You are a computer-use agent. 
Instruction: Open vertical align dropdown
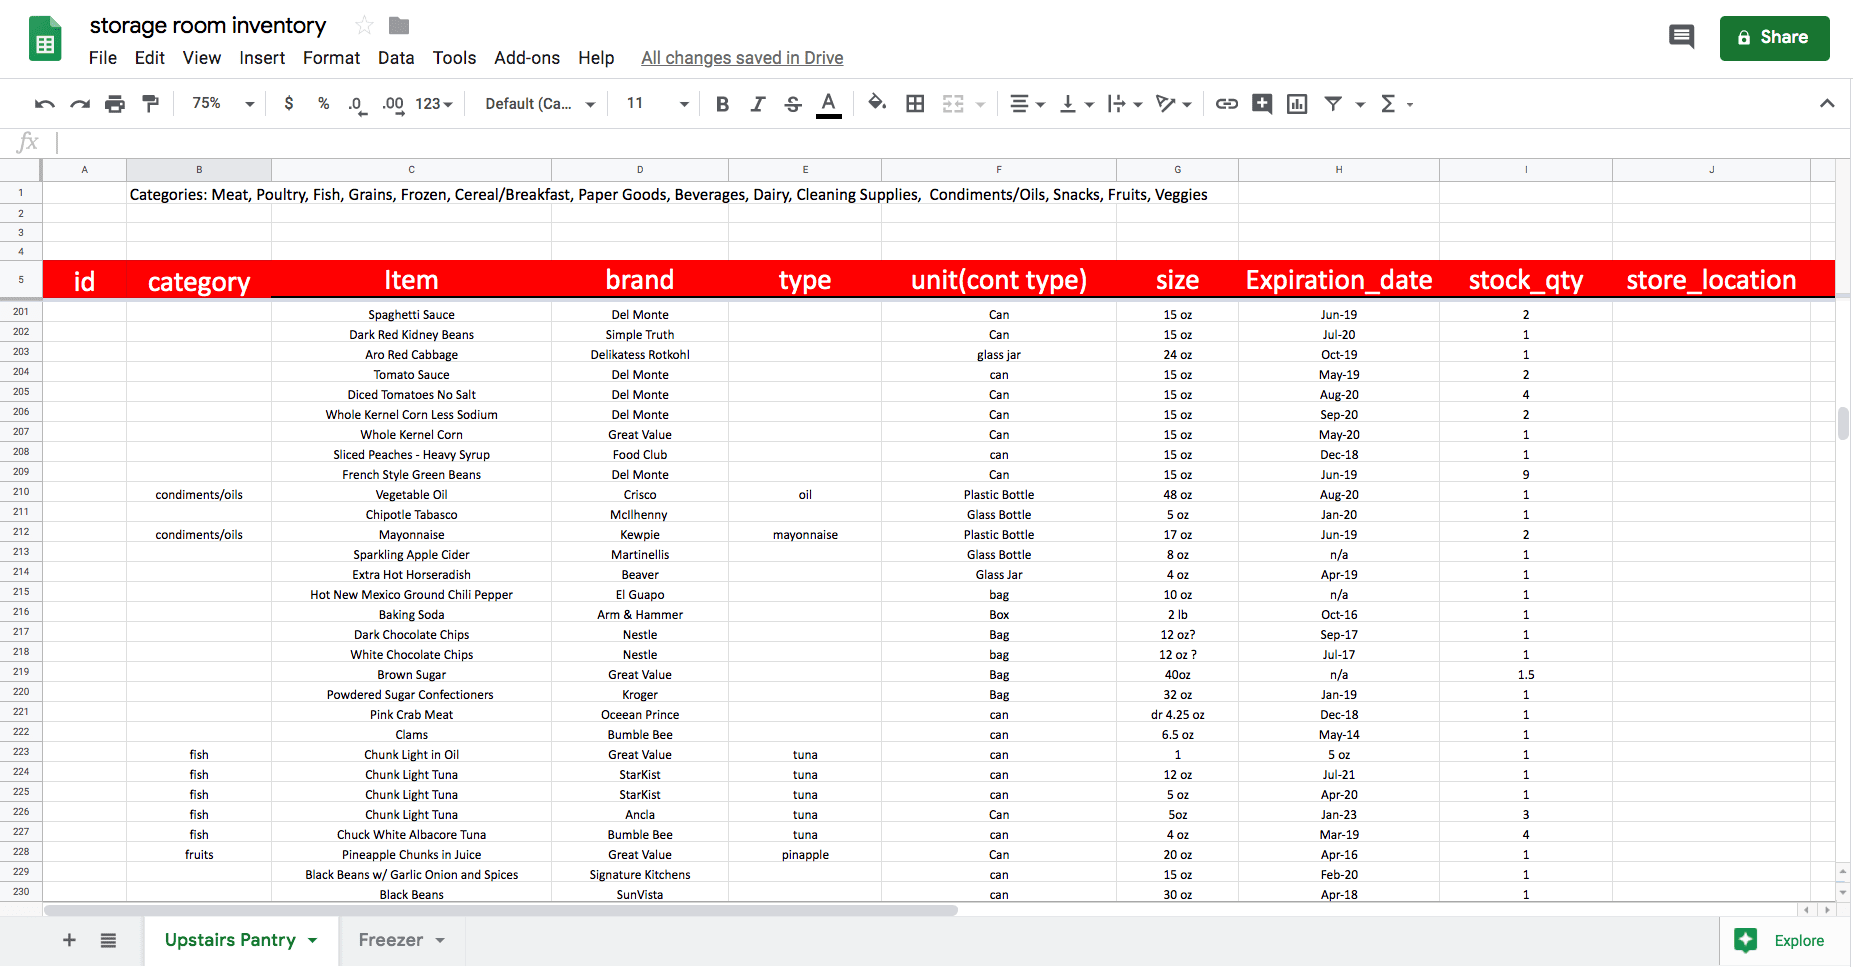click(x=1077, y=104)
